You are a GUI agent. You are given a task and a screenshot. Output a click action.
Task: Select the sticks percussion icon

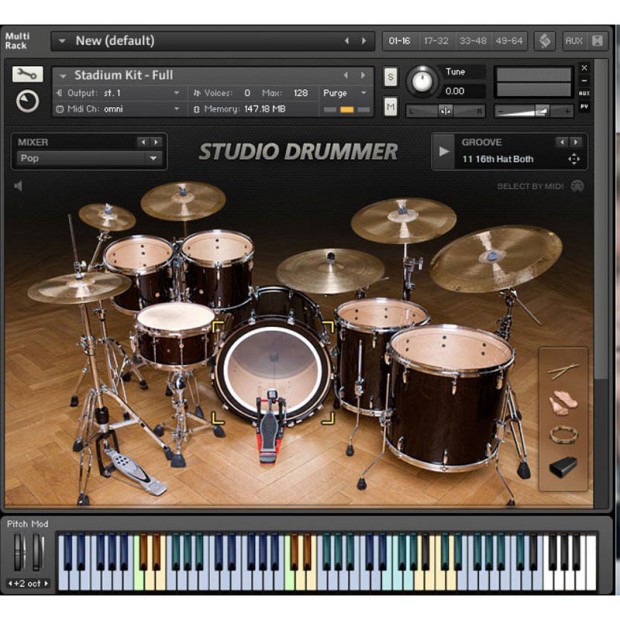tap(563, 371)
